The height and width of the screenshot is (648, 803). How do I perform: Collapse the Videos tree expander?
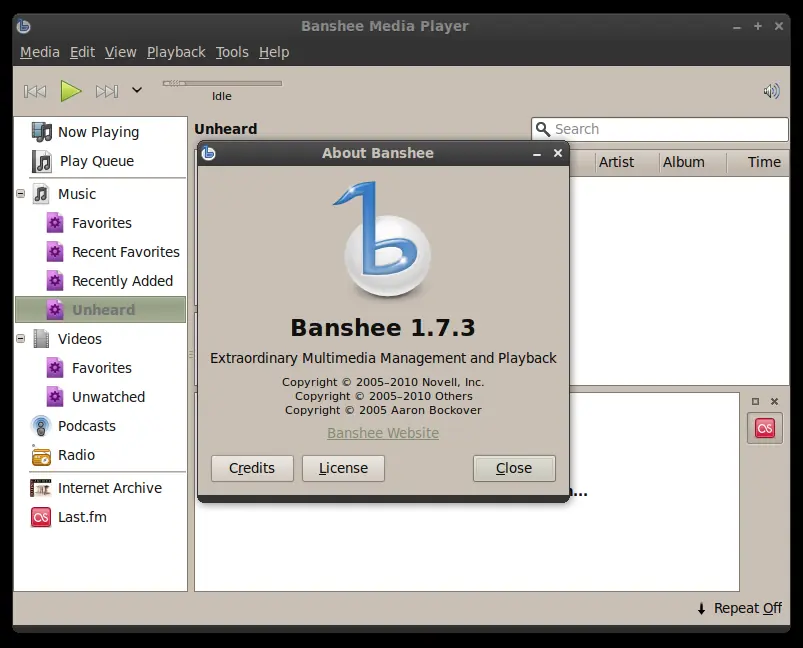20,339
